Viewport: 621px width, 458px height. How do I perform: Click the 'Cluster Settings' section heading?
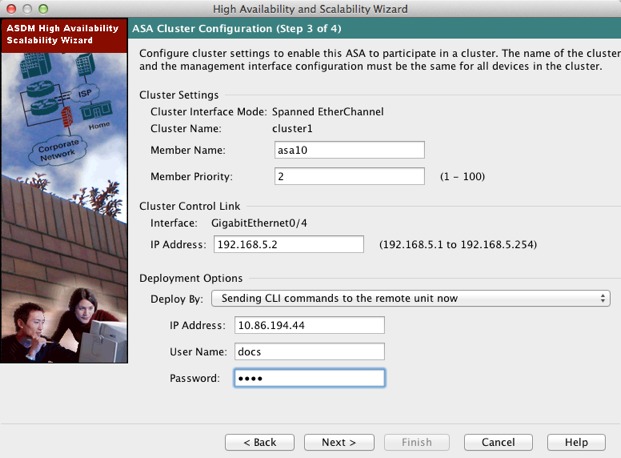click(179, 95)
